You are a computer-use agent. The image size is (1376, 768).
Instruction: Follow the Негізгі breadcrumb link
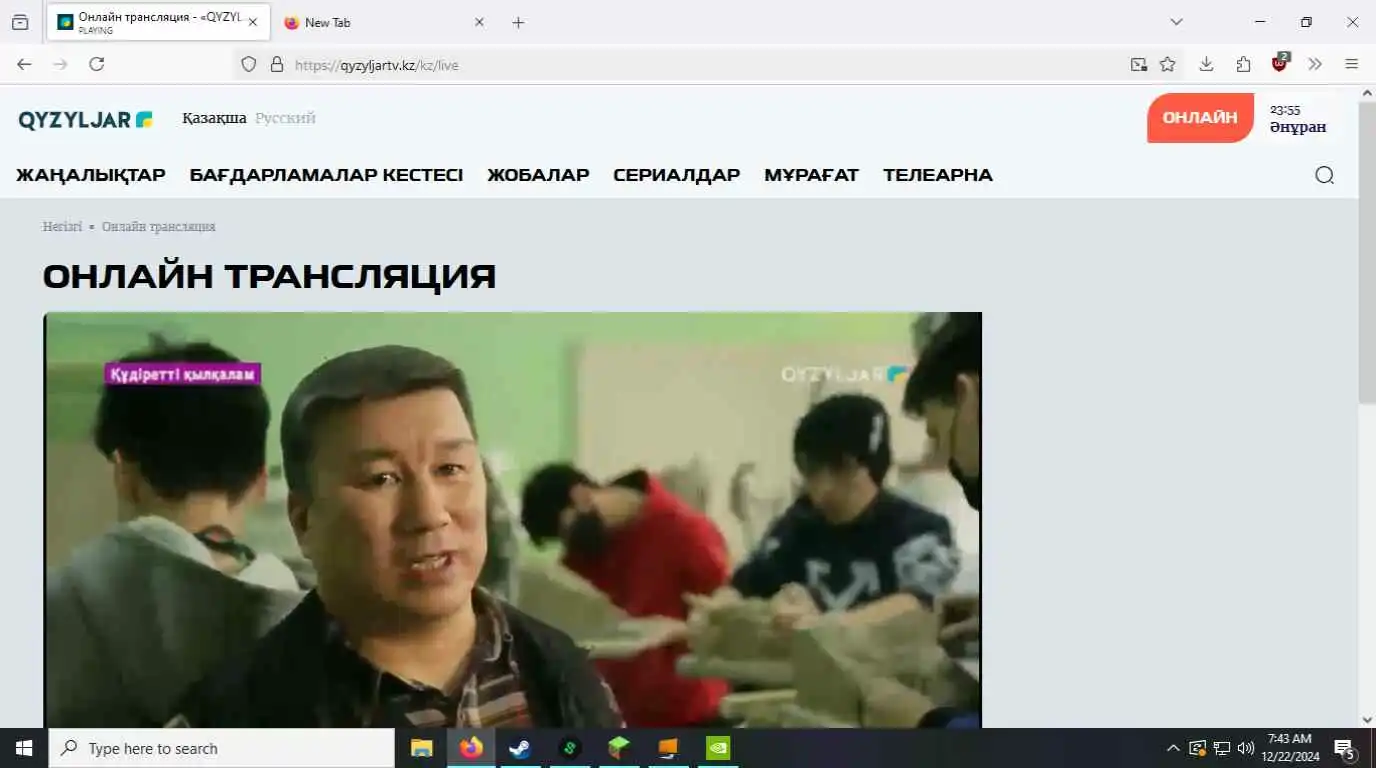pos(62,227)
